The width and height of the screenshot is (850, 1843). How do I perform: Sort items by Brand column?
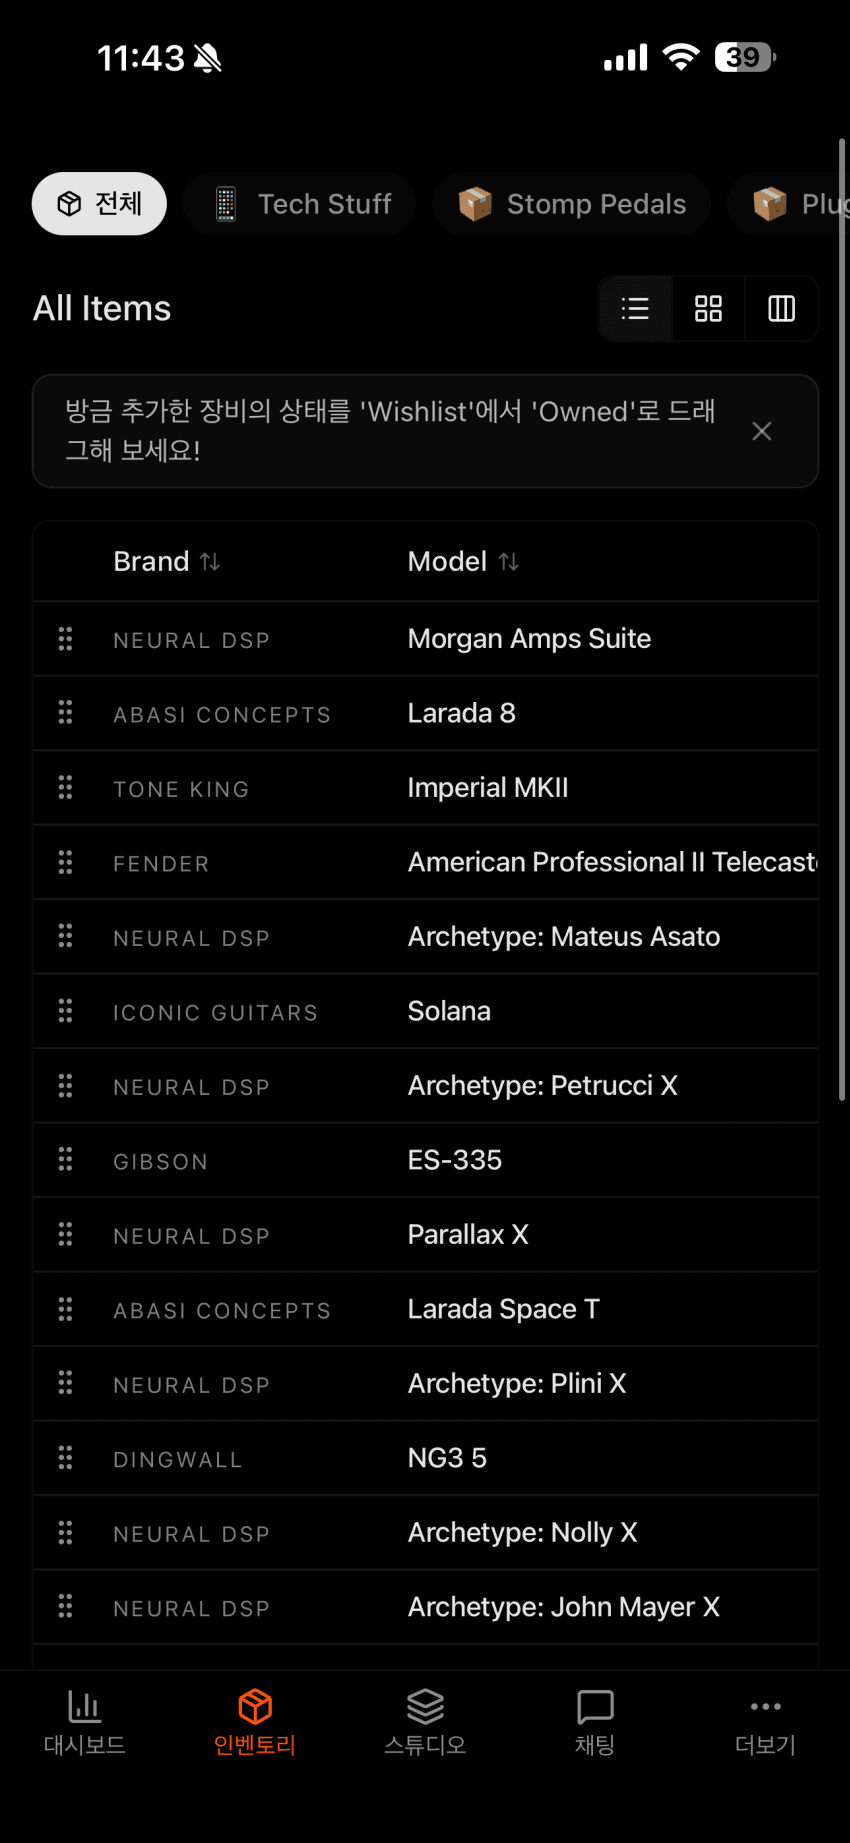pyautogui.click(x=166, y=562)
